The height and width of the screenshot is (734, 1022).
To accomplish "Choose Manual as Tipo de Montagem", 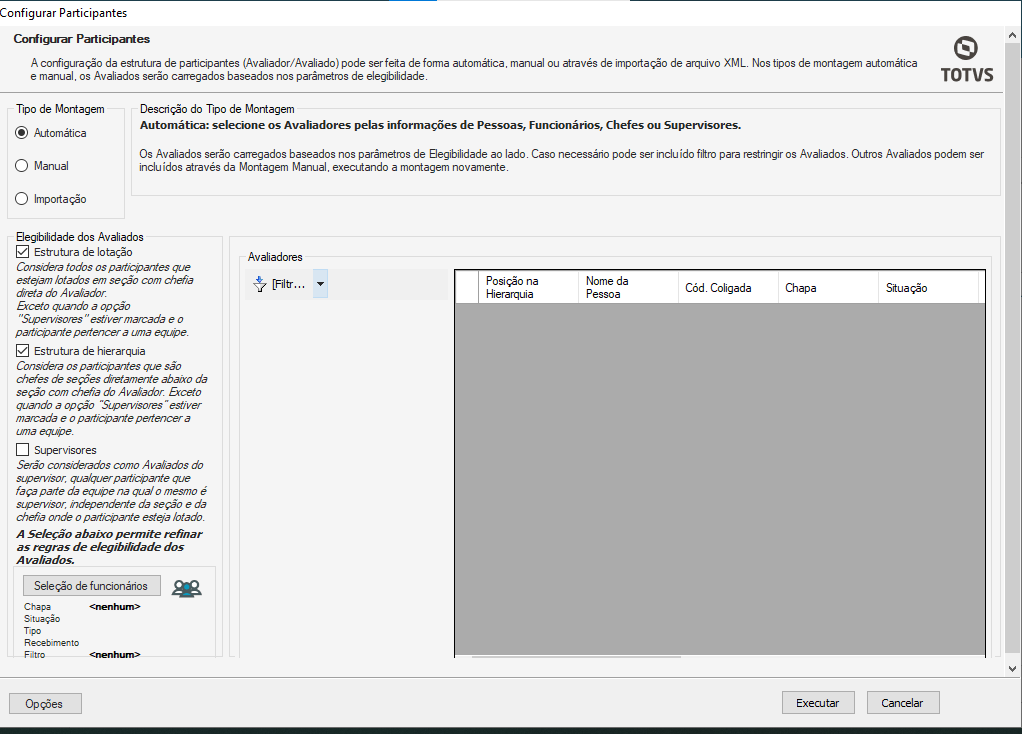I will click(x=22, y=166).
